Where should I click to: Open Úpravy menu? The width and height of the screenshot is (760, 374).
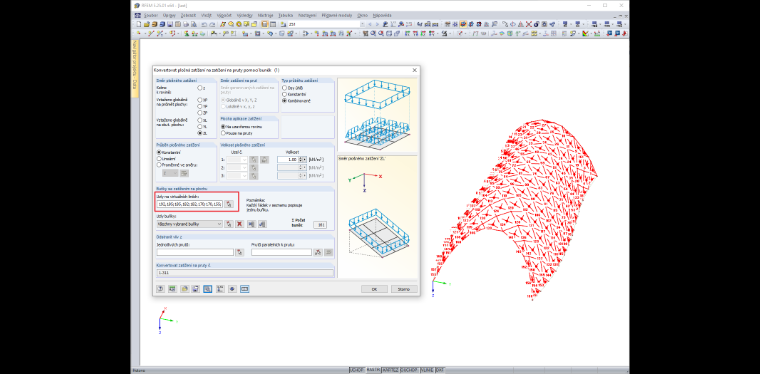click(x=169, y=16)
